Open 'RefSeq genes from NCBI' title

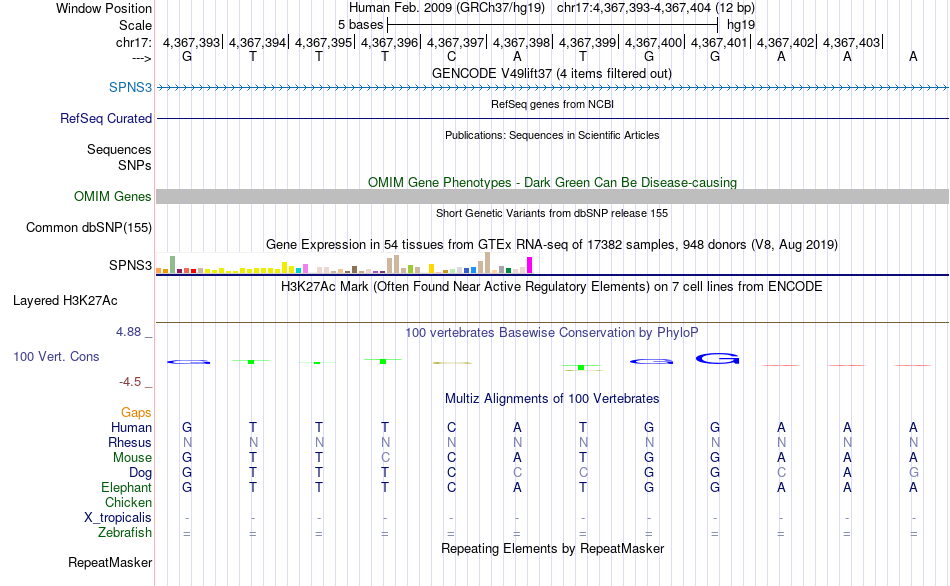click(x=552, y=104)
